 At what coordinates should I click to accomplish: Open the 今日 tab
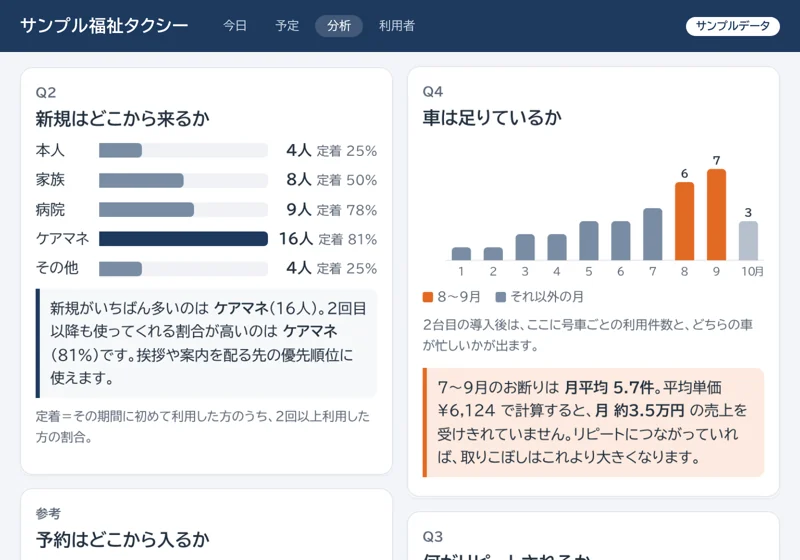coord(235,26)
